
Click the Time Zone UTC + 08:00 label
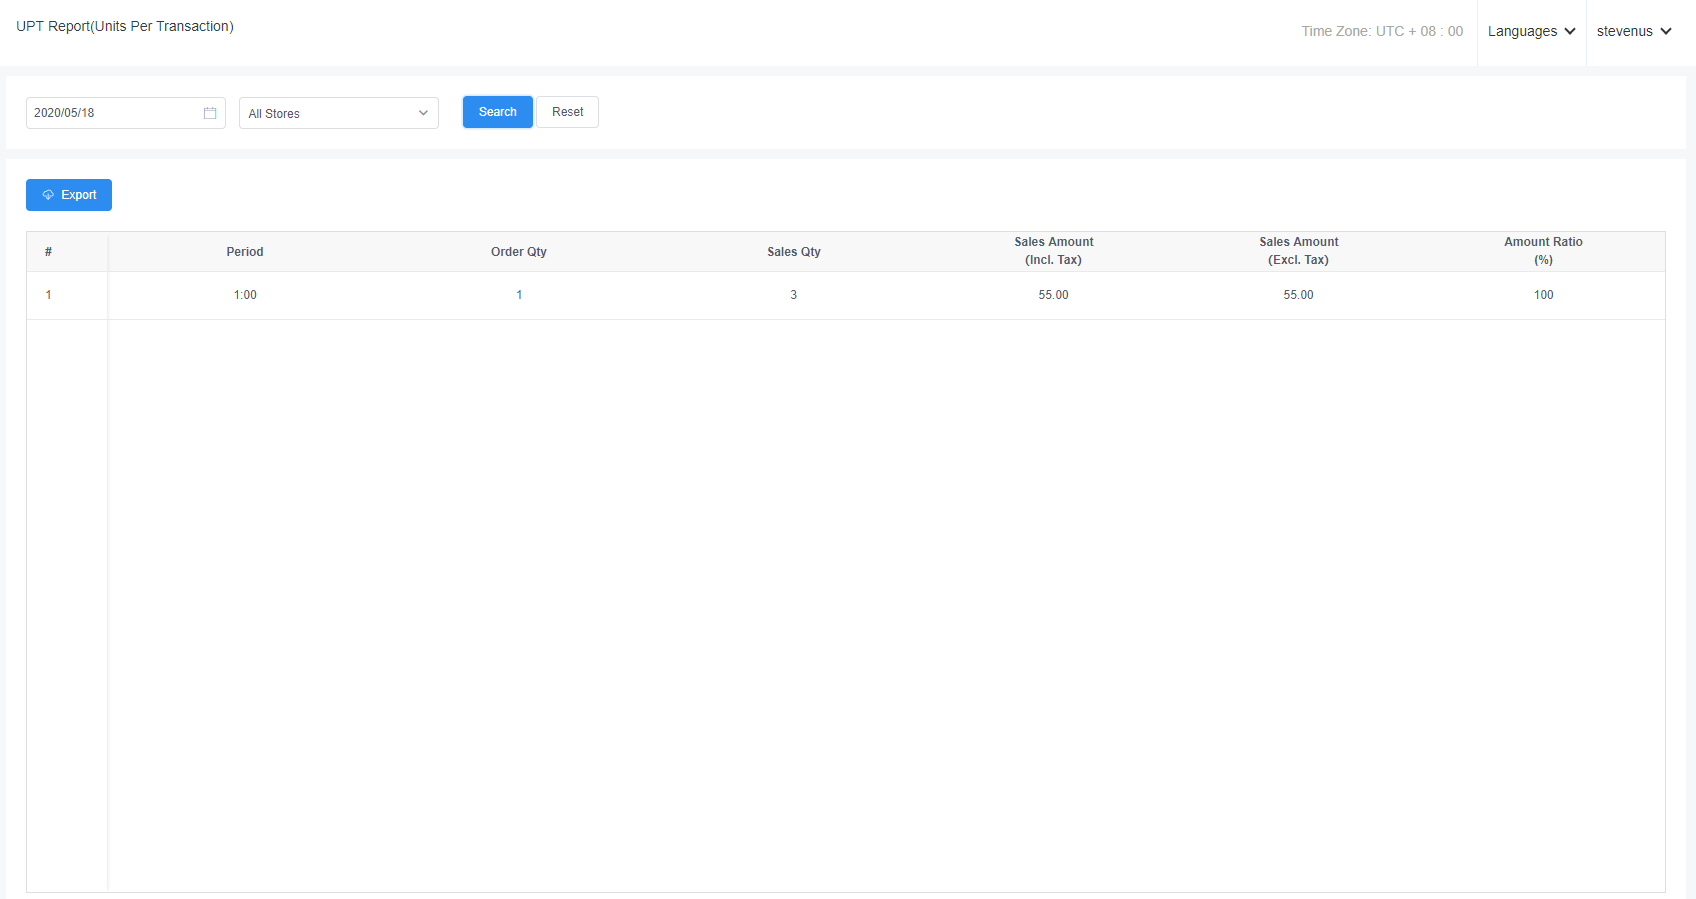coord(1381,32)
